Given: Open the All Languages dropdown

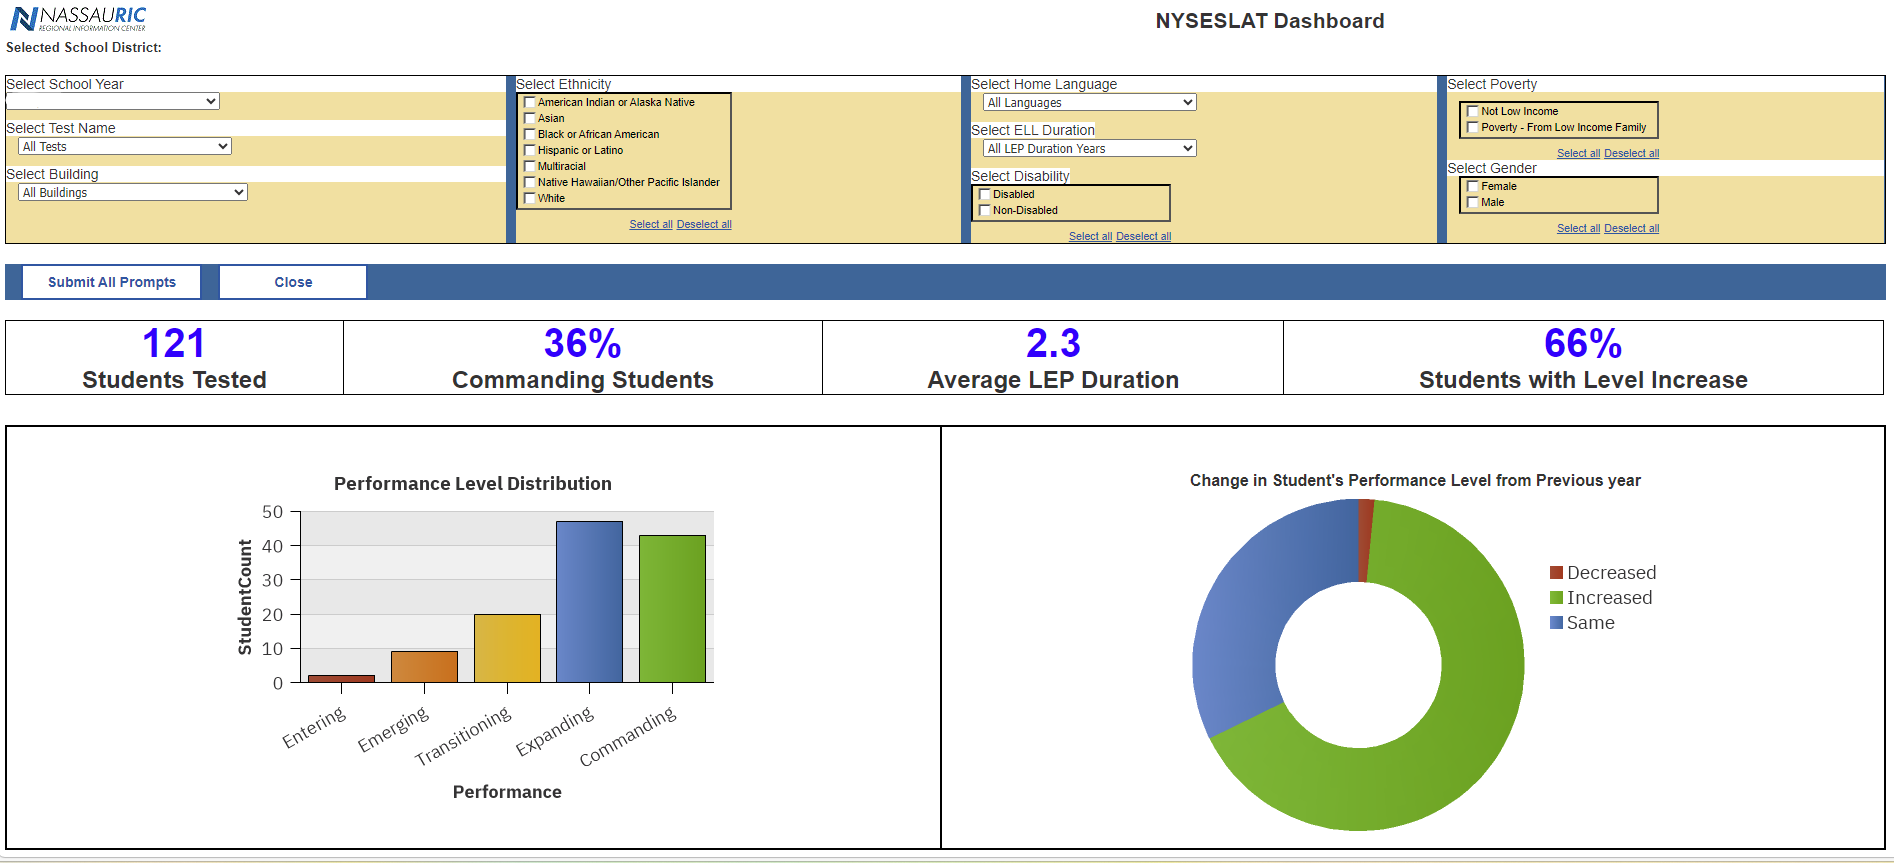Looking at the screenshot, I should point(1090,102).
